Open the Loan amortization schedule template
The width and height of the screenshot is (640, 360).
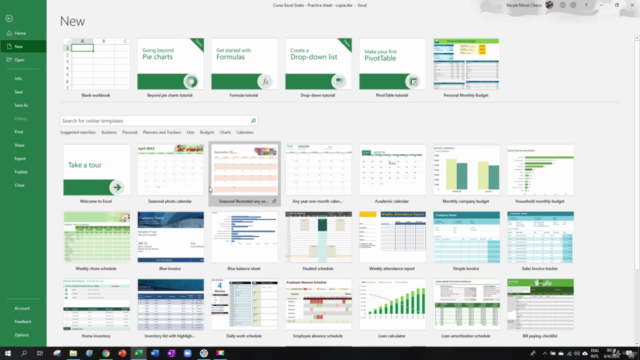click(466, 309)
